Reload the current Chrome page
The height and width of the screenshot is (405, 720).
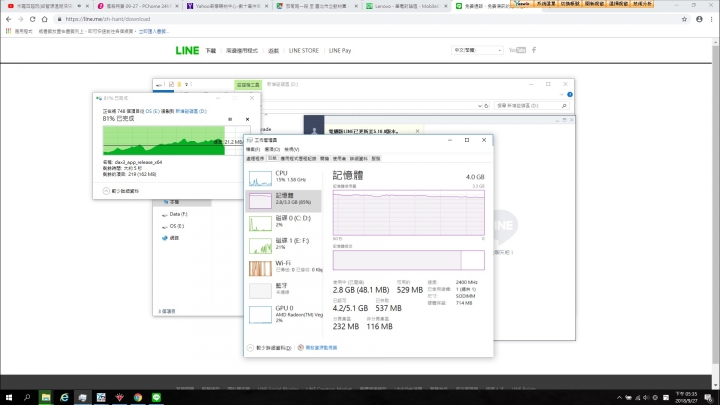tap(32, 19)
